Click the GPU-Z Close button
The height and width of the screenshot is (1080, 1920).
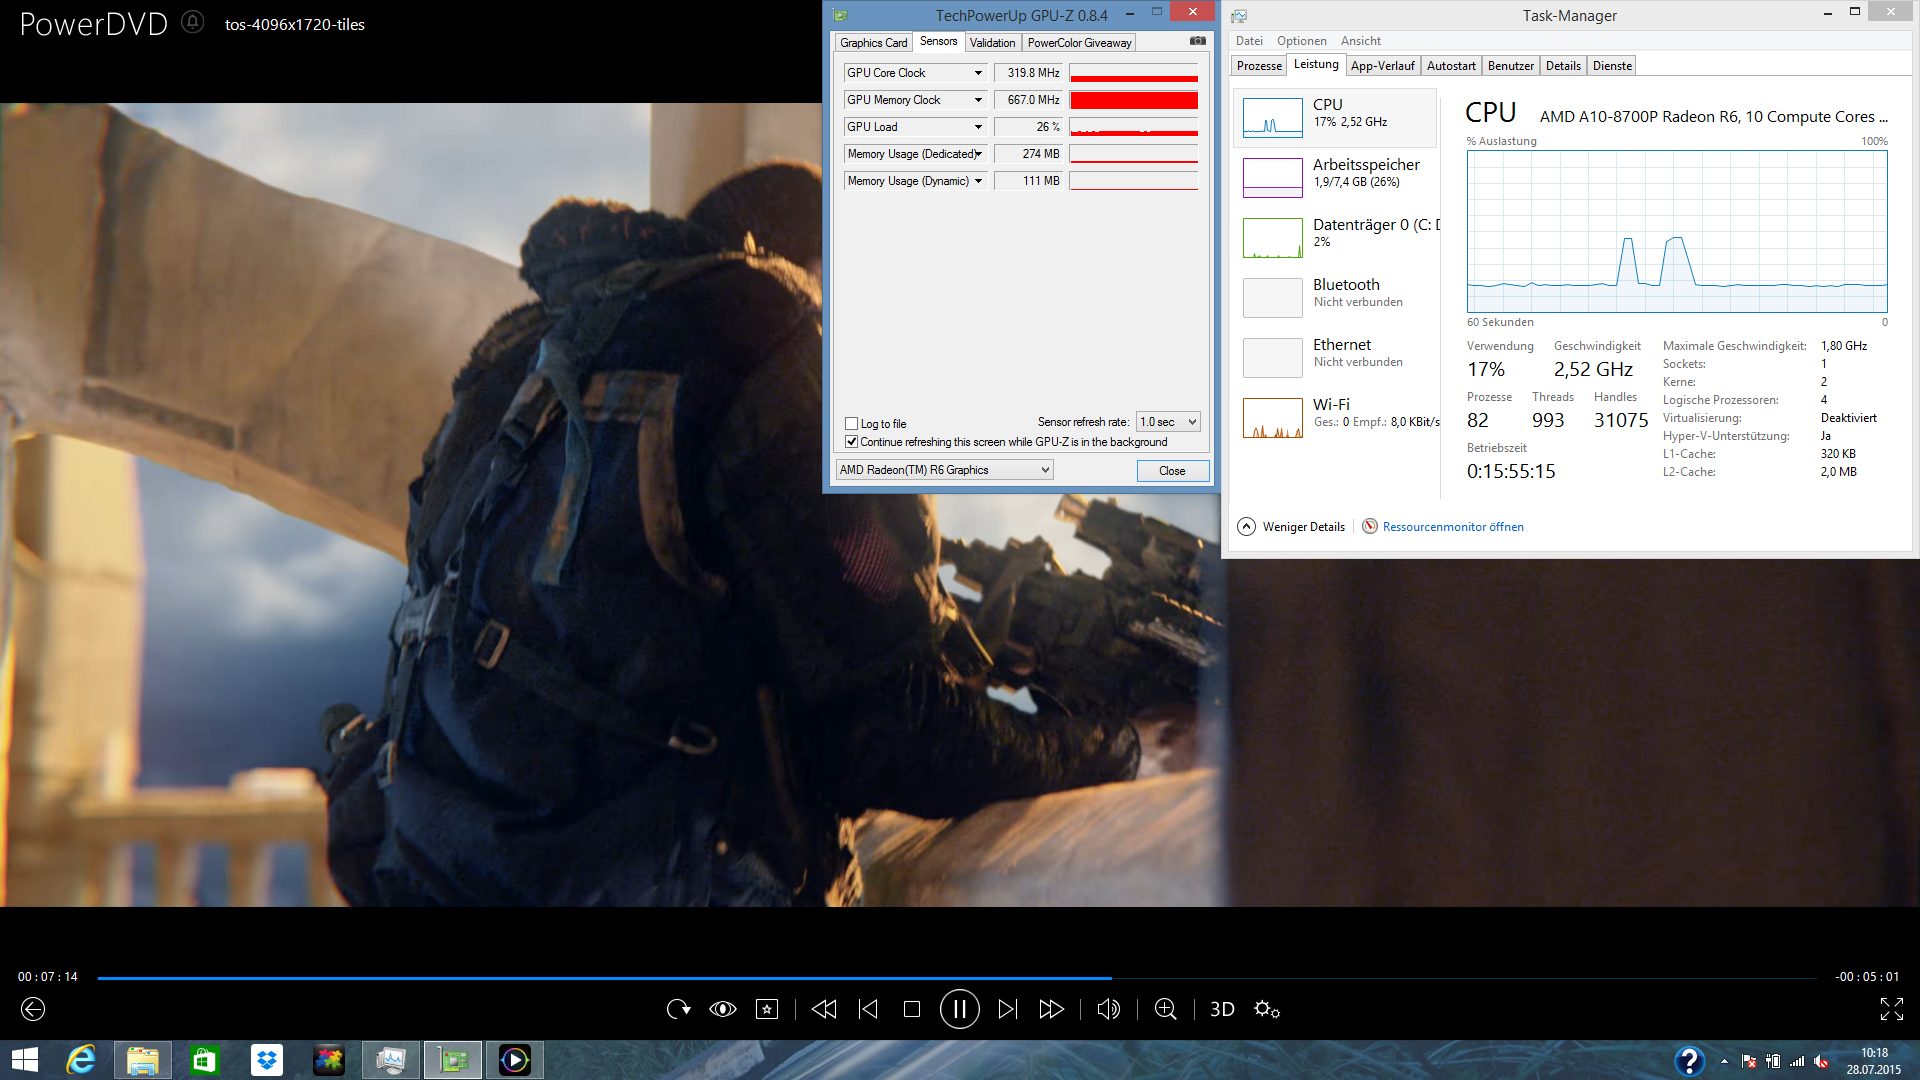[1172, 471]
